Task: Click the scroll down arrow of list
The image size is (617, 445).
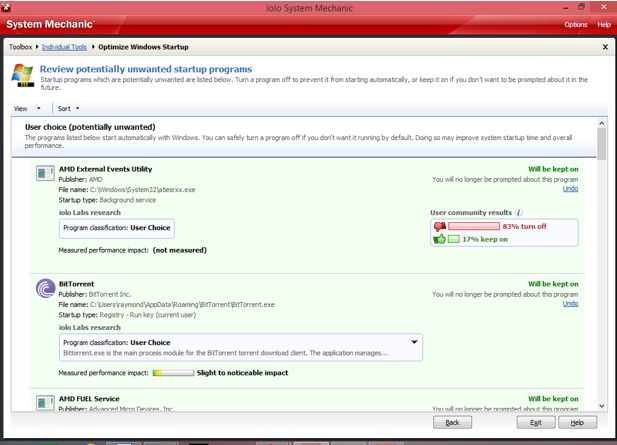Action: coord(602,406)
